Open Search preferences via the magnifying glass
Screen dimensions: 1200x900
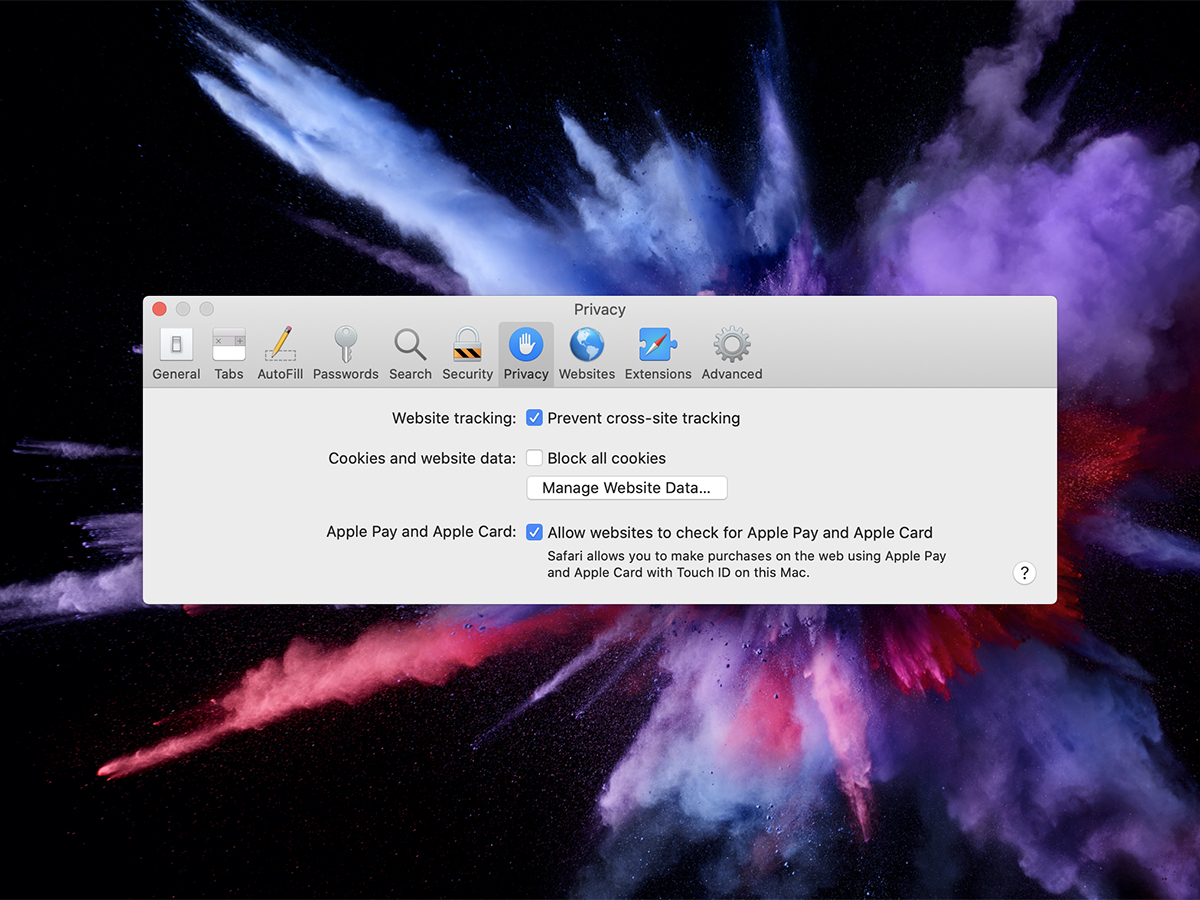[x=410, y=354]
